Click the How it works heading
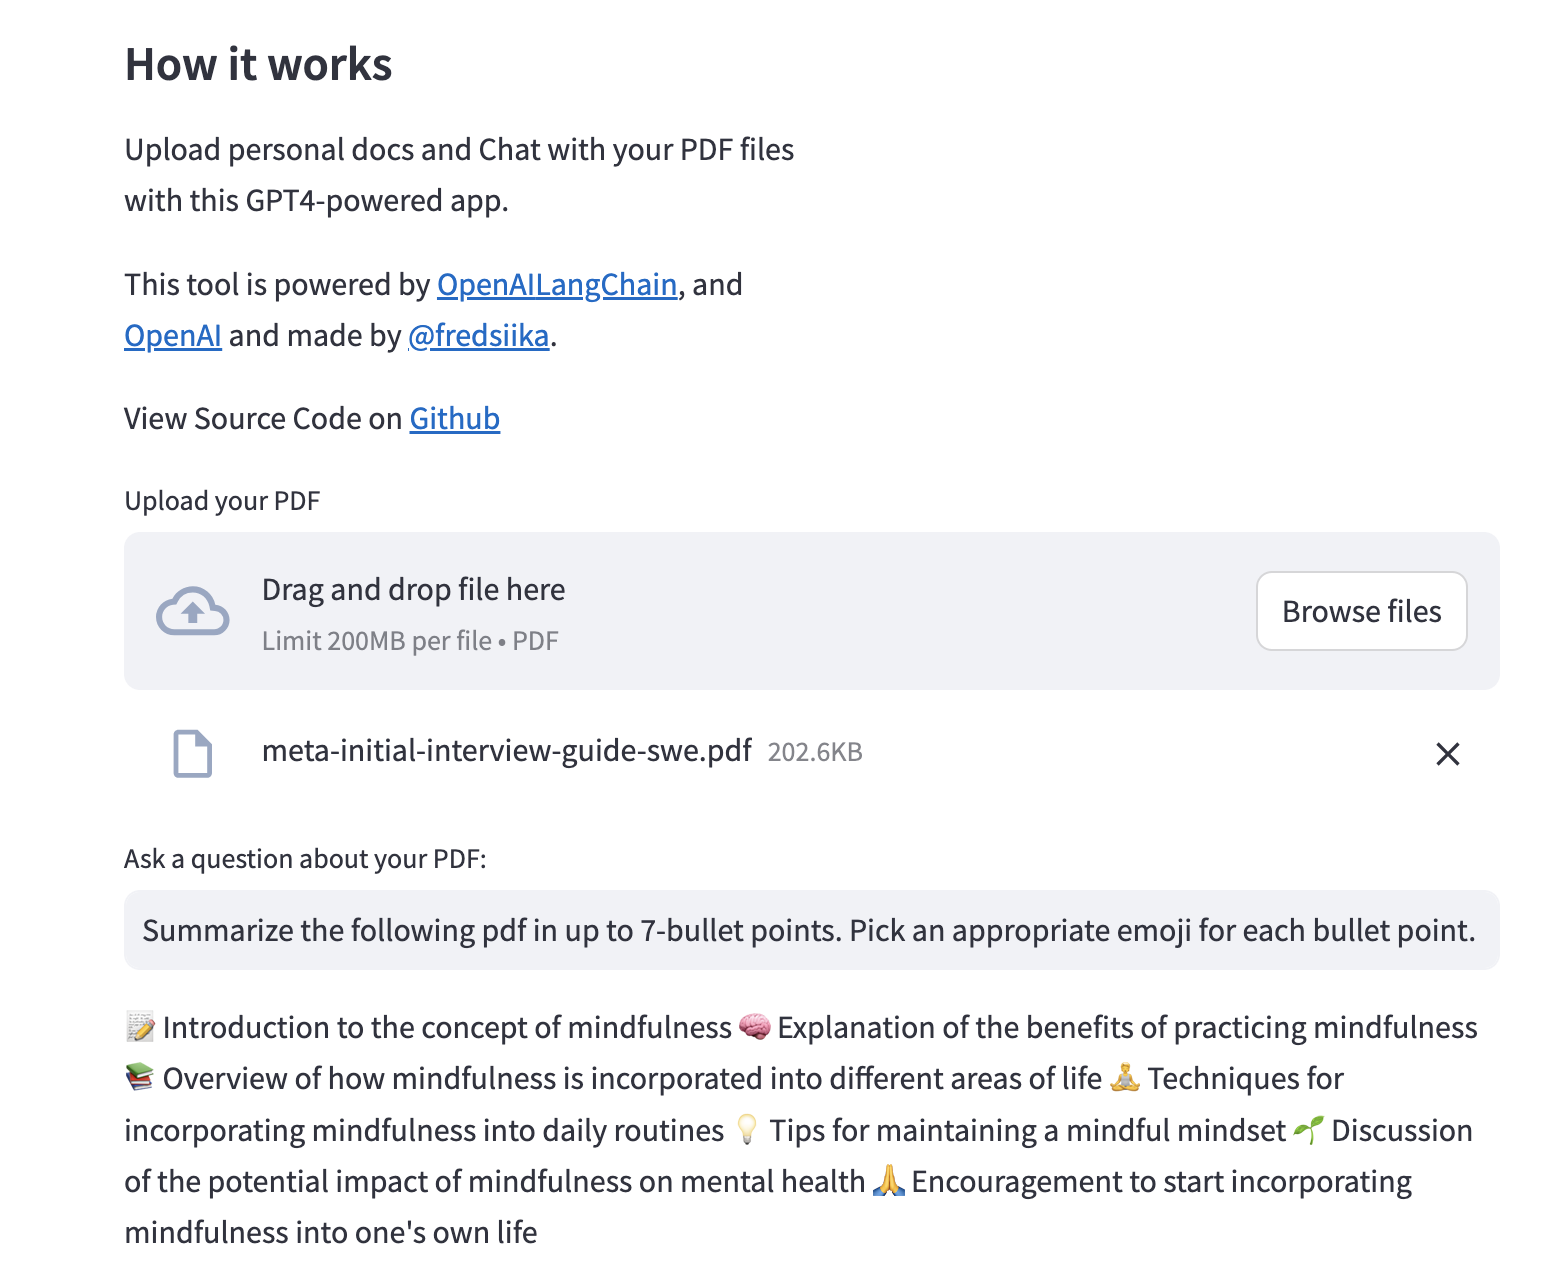The width and height of the screenshot is (1544, 1274). coord(258,65)
